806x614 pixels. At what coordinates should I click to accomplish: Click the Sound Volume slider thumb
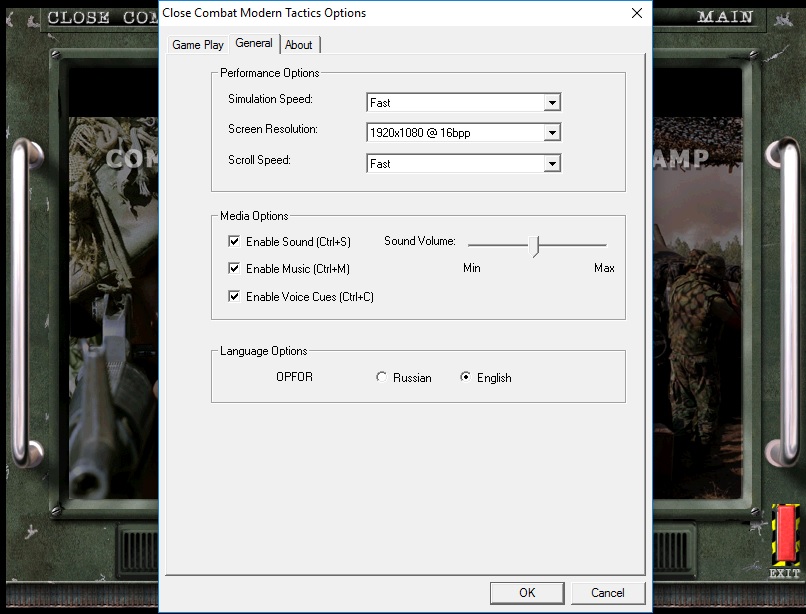click(535, 246)
